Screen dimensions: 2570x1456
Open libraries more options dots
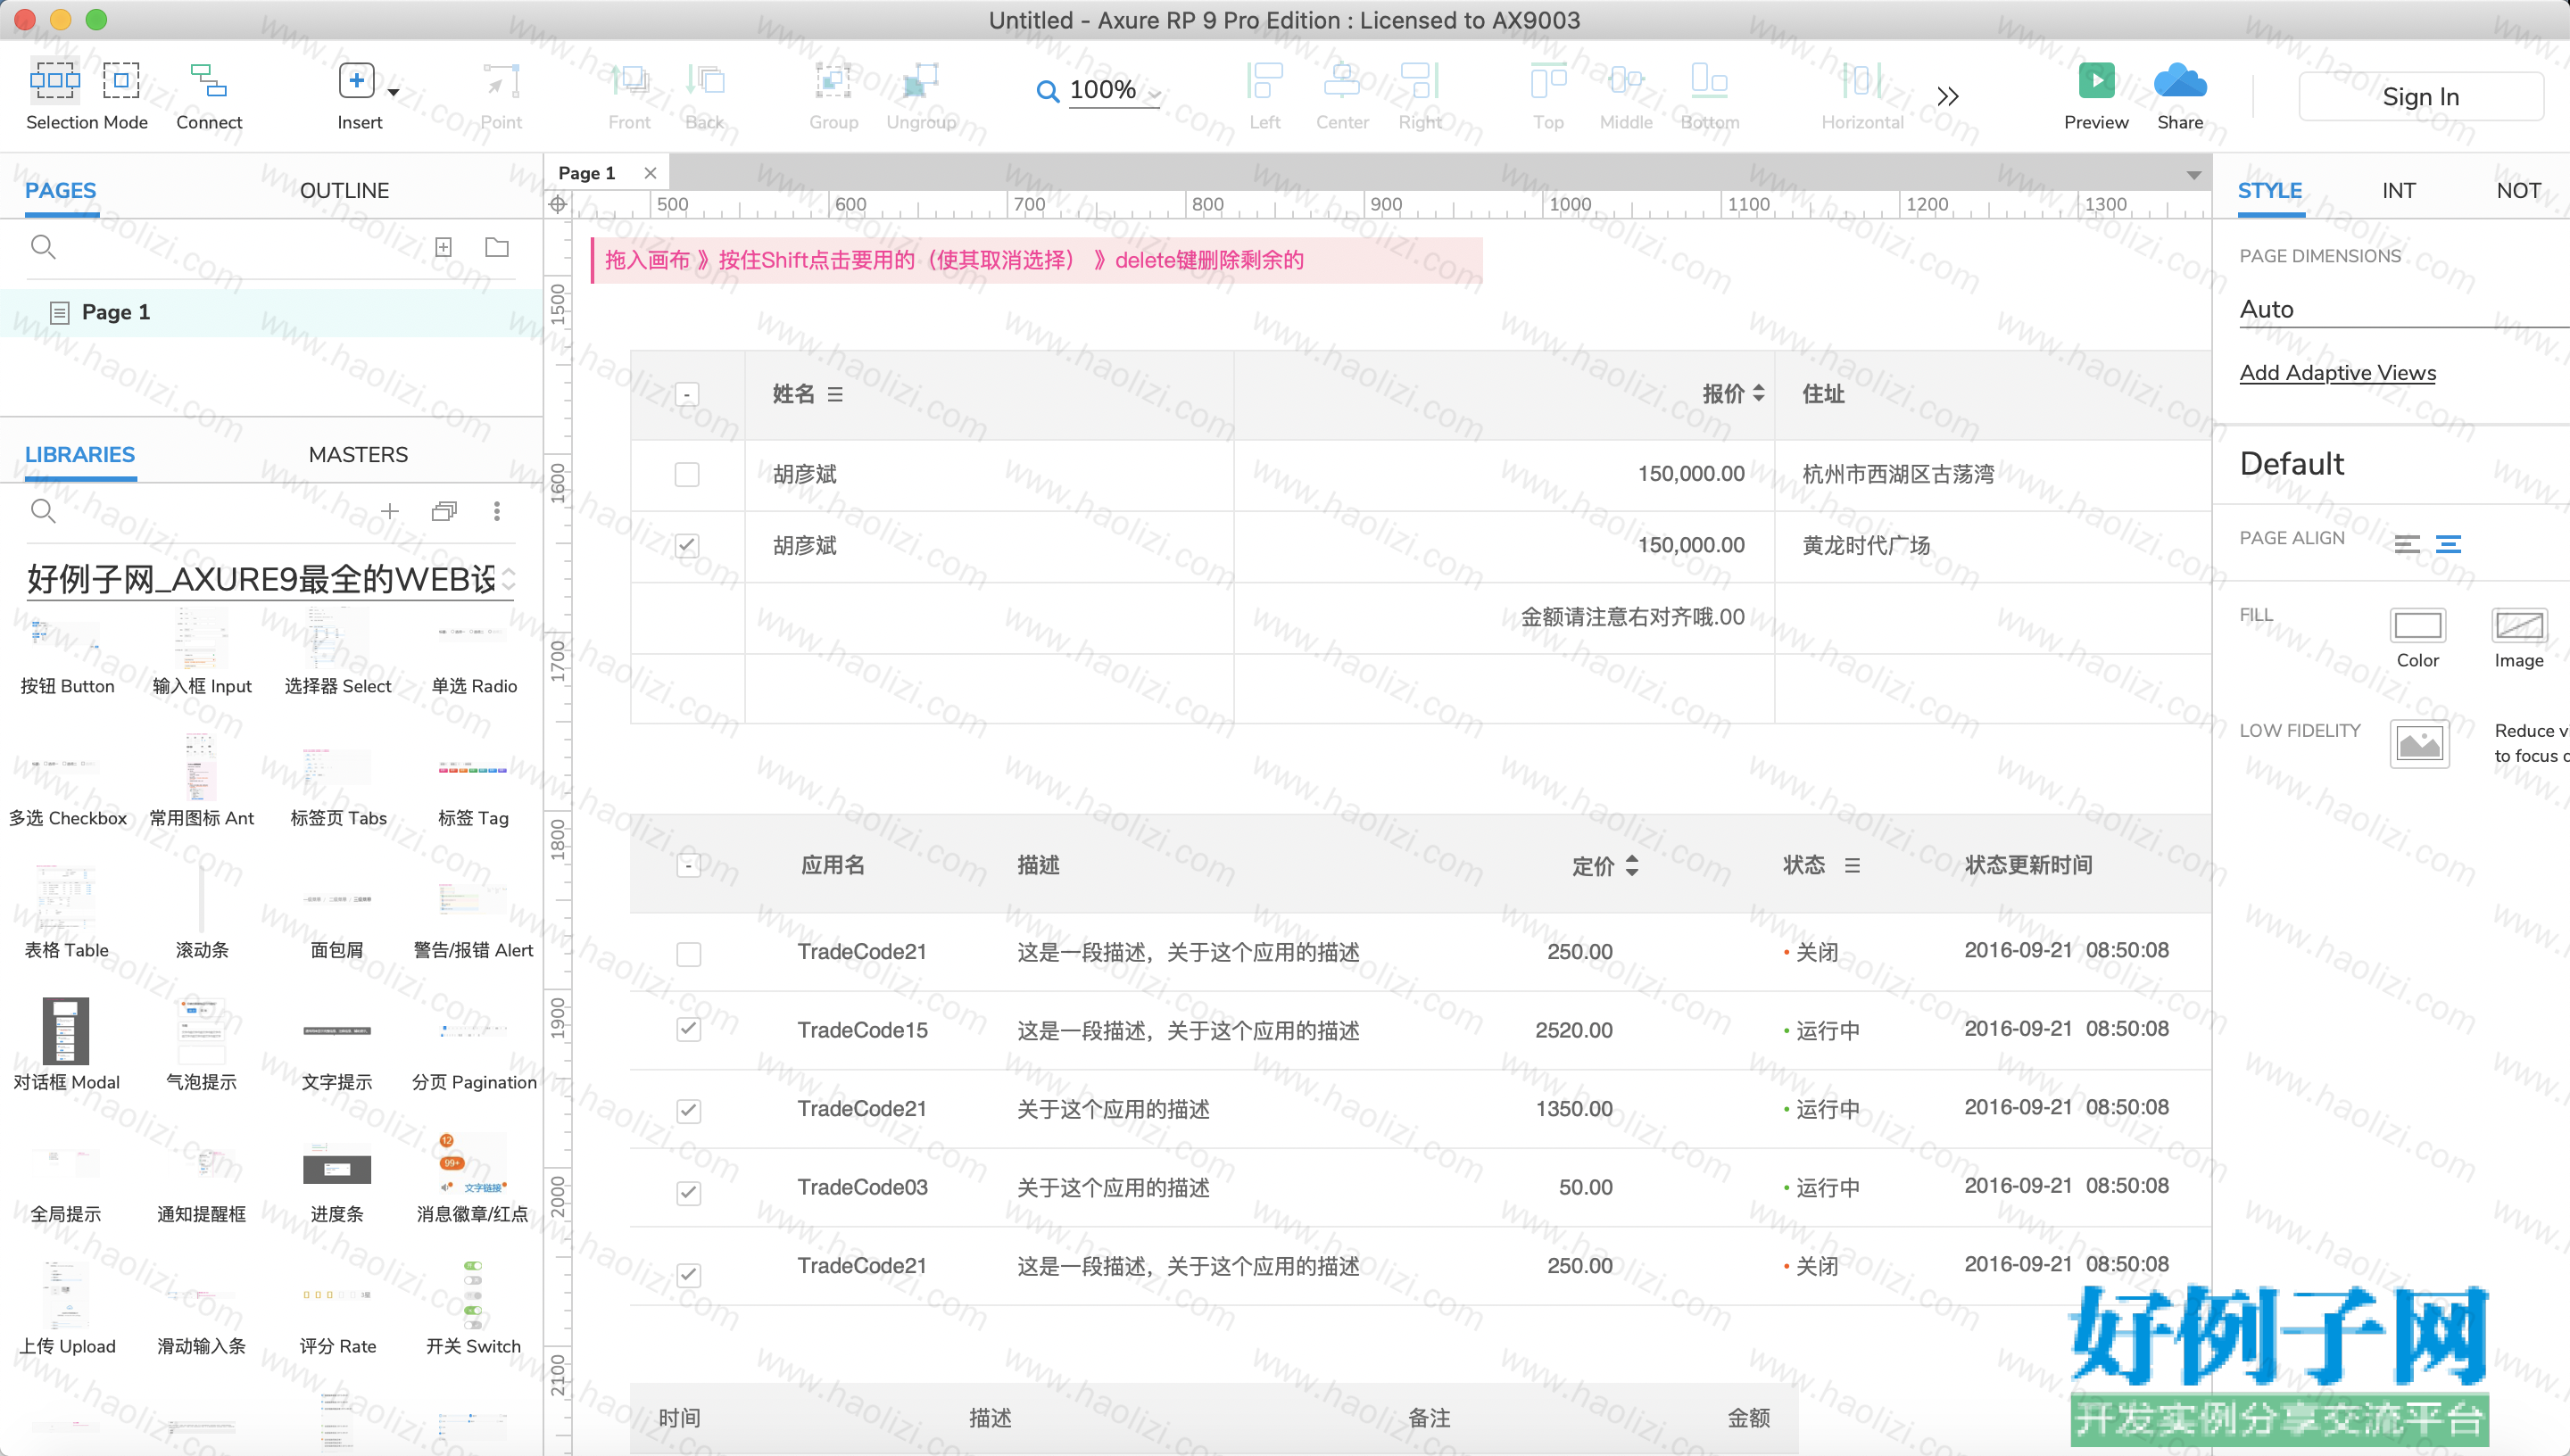[x=497, y=511]
